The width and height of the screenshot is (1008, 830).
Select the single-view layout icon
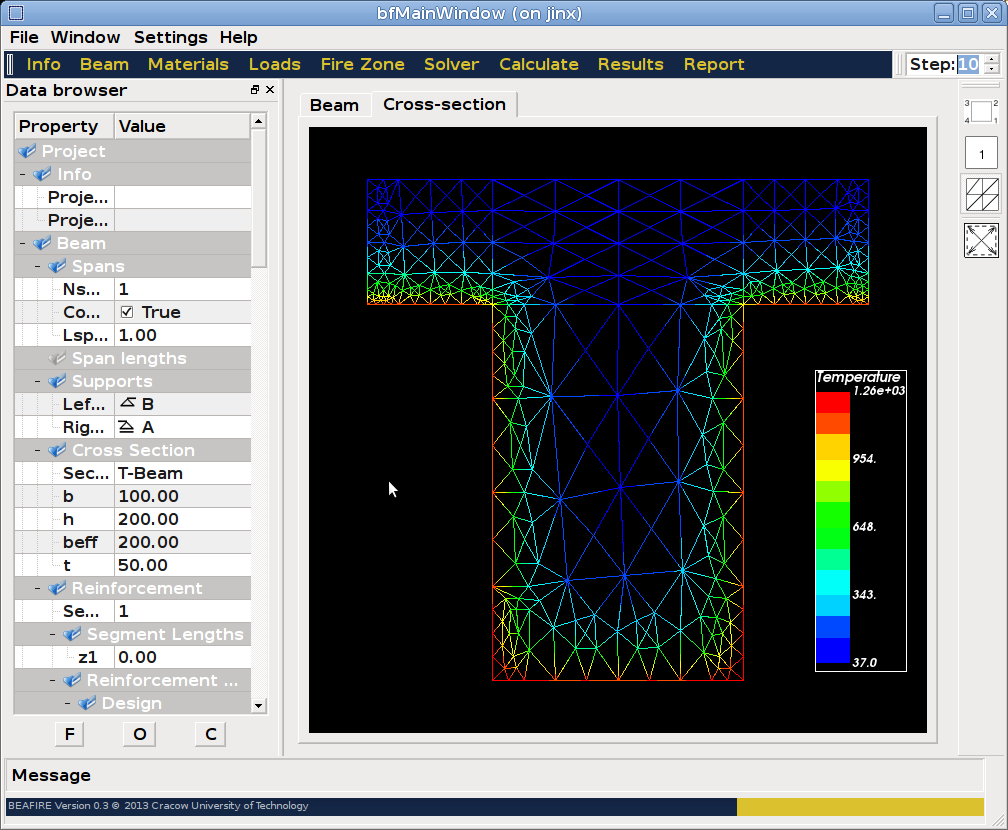pyautogui.click(x=981, y=154)
